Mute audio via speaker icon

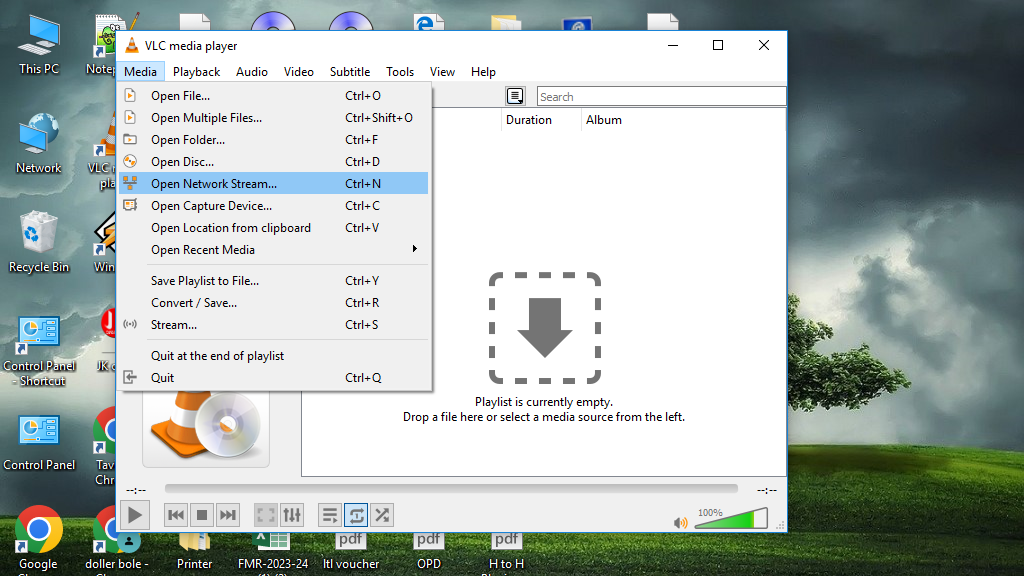click(680, 522)
